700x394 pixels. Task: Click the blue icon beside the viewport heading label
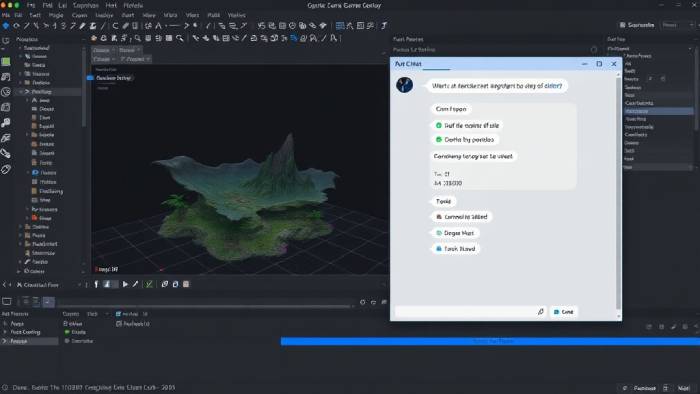[x=90, y=78]
